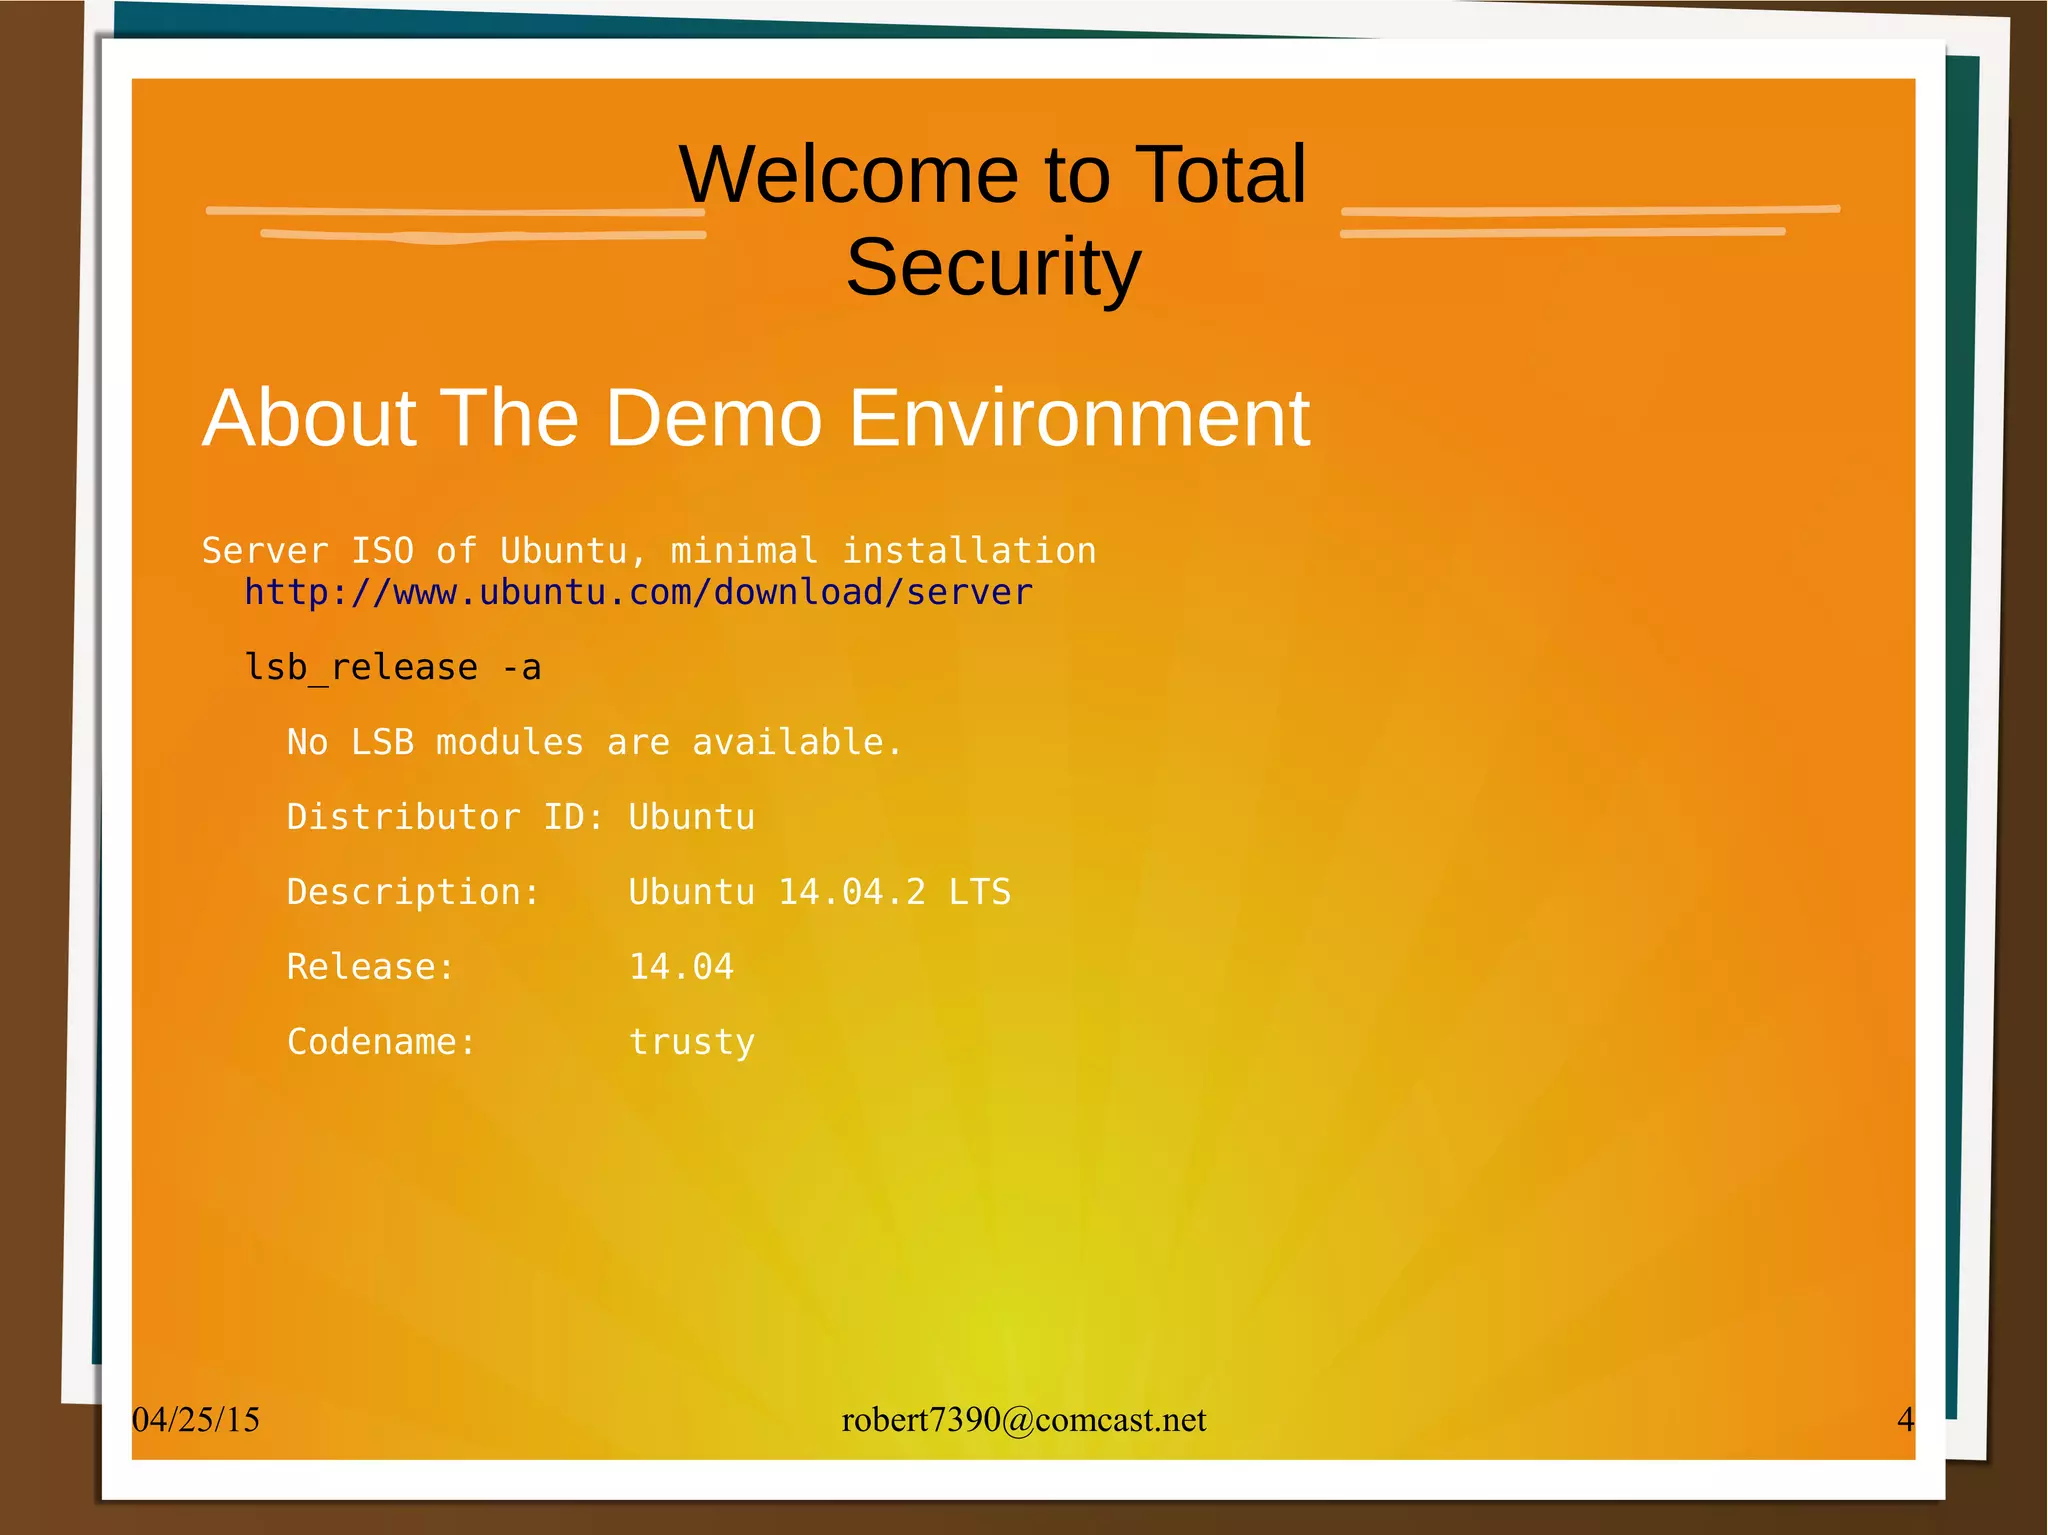Select the command text 'lsb_release -a'
The height and width of the screenshot is (1535, 2048).
click(x=393, y=667)
